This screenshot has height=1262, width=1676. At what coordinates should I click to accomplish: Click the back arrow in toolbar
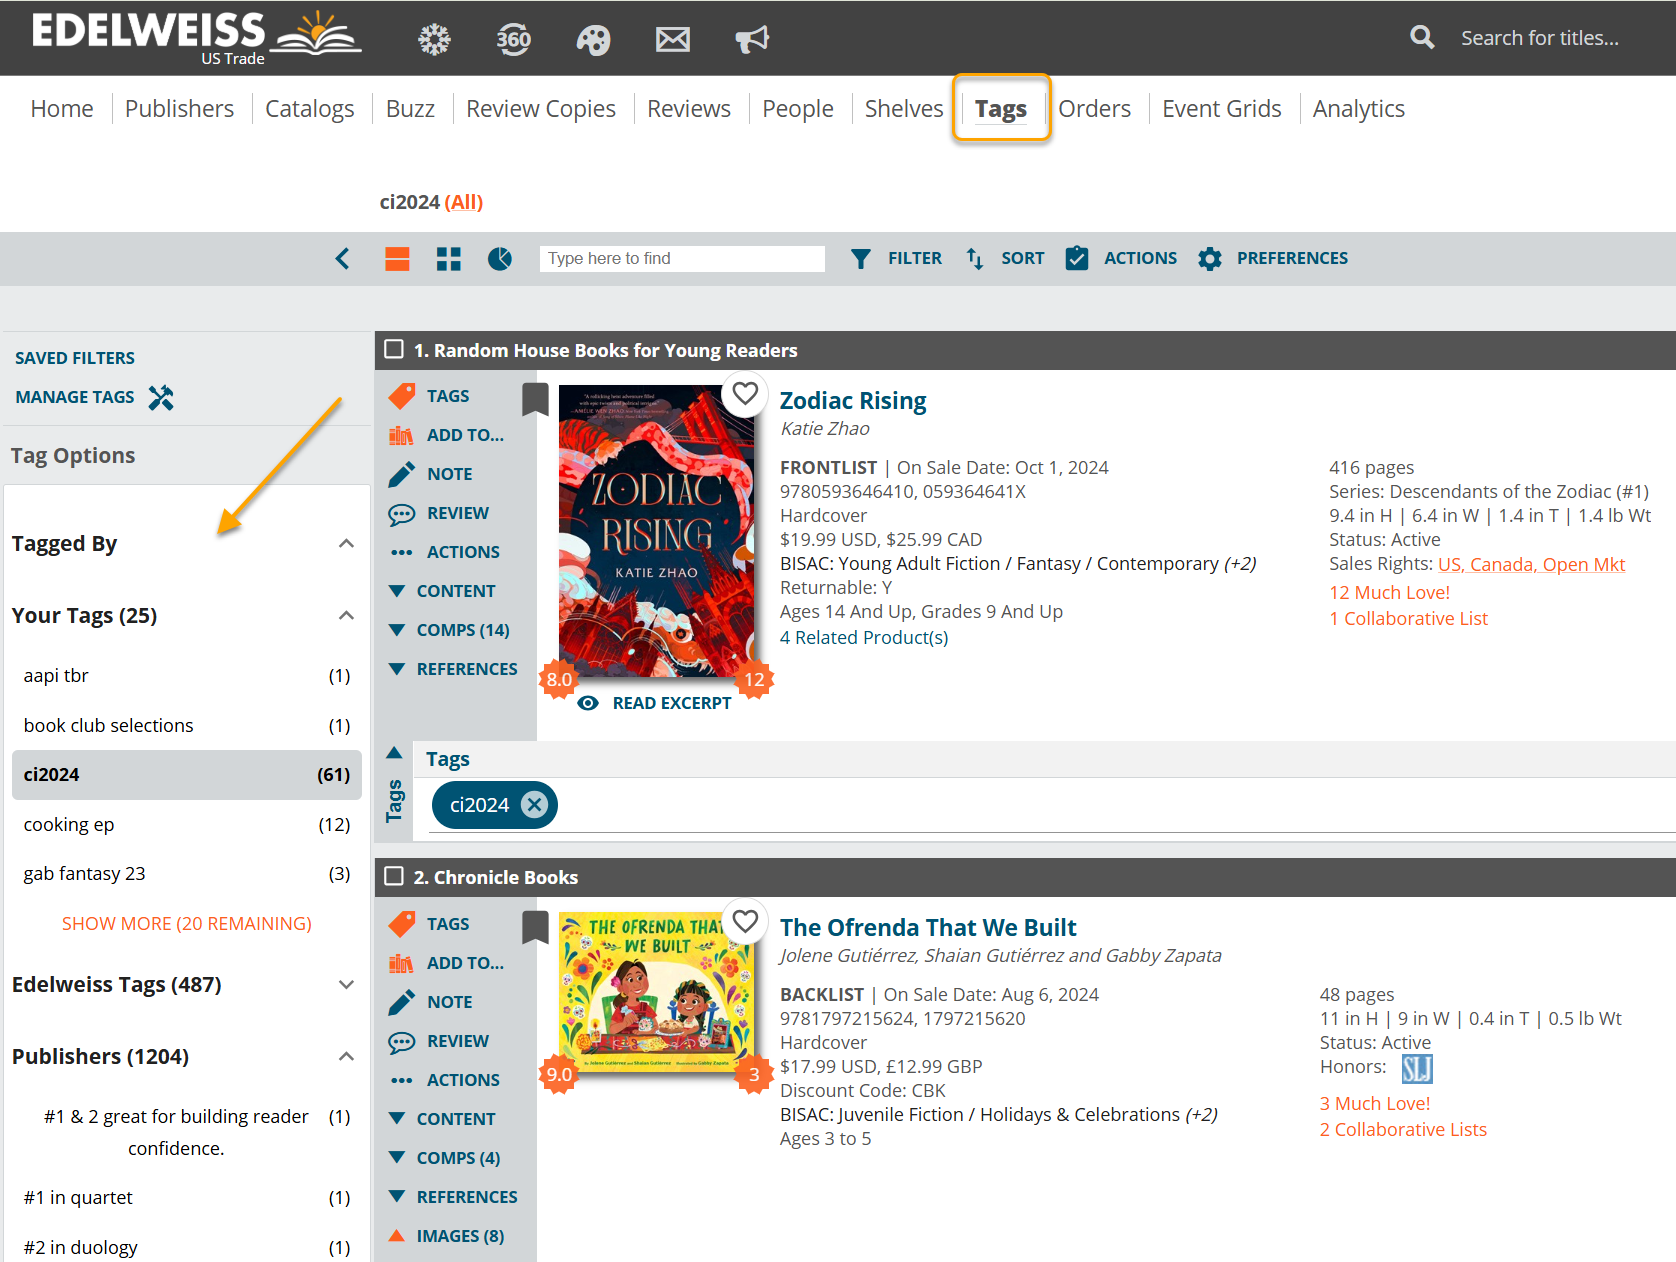[x=343, y=259]
